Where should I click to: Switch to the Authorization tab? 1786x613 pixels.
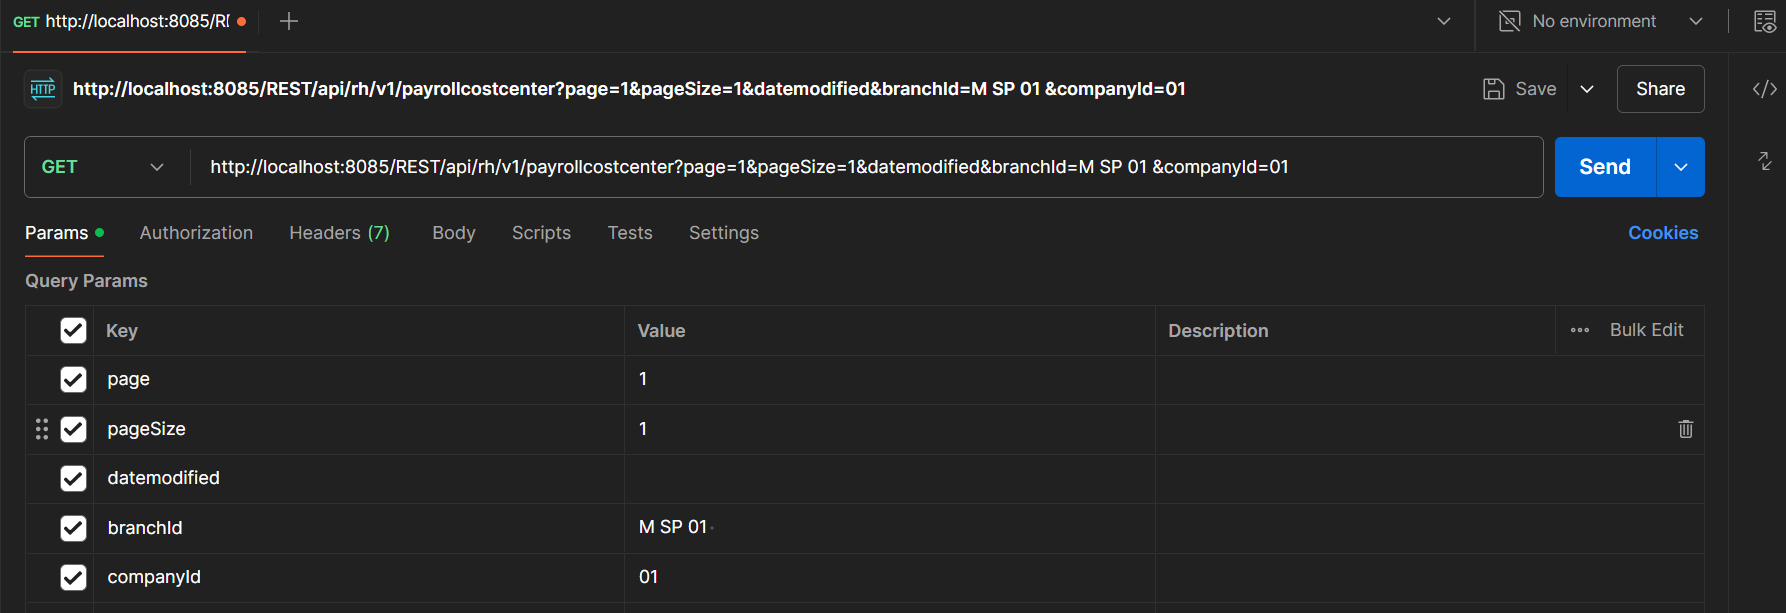click(196, 233)
